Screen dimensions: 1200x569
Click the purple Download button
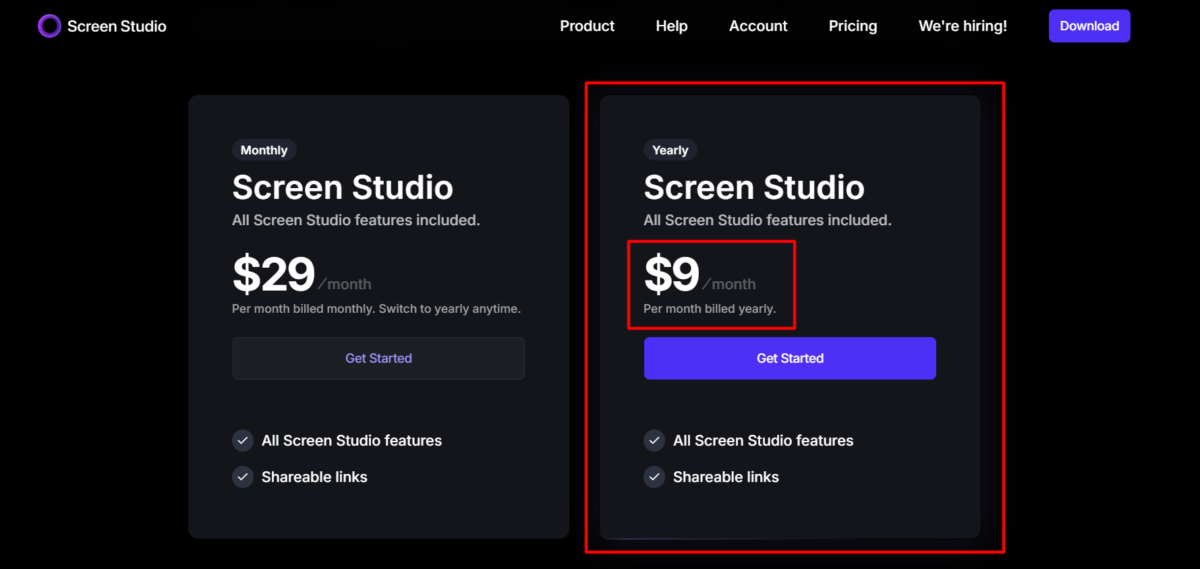point(1089,26)
